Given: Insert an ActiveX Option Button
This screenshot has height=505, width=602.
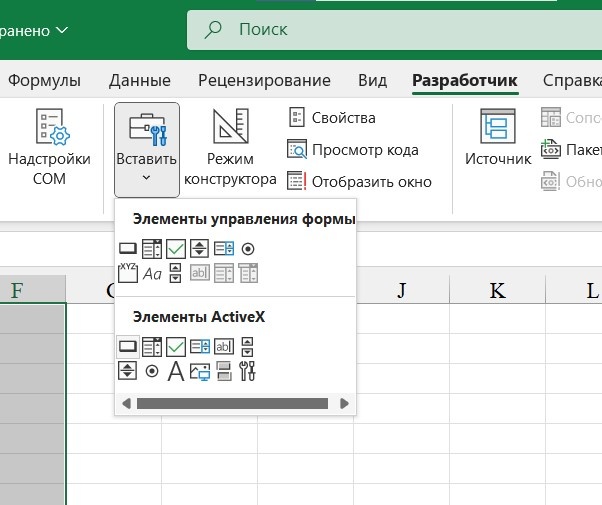Looking at the screenshot, I should click(152, 371).
